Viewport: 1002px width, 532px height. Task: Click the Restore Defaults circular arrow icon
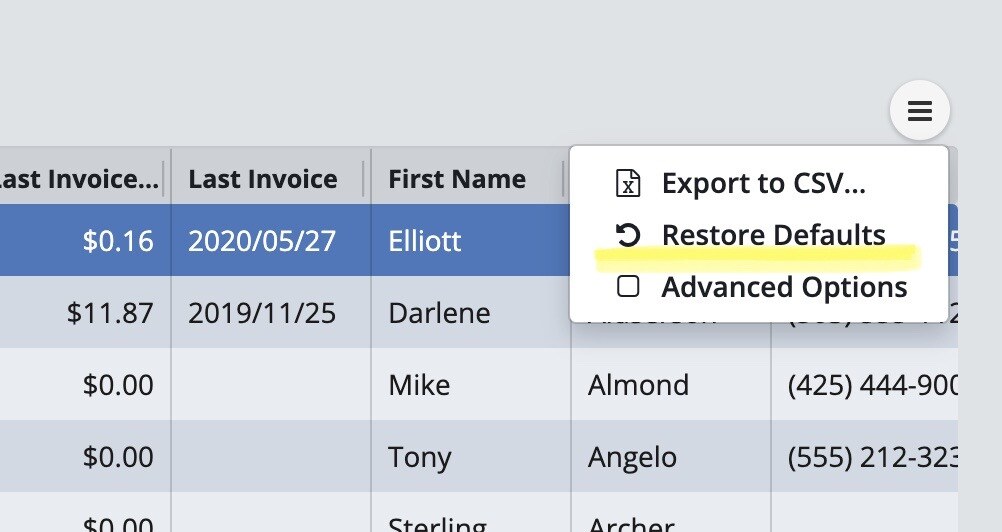[627, 235]
